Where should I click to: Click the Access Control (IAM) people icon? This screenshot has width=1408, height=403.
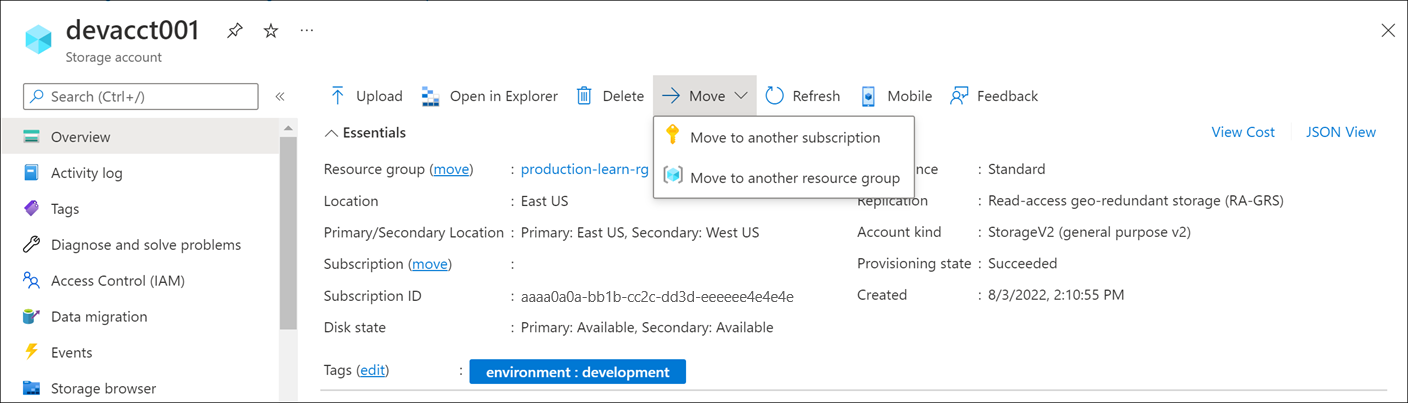pos(31,281)
